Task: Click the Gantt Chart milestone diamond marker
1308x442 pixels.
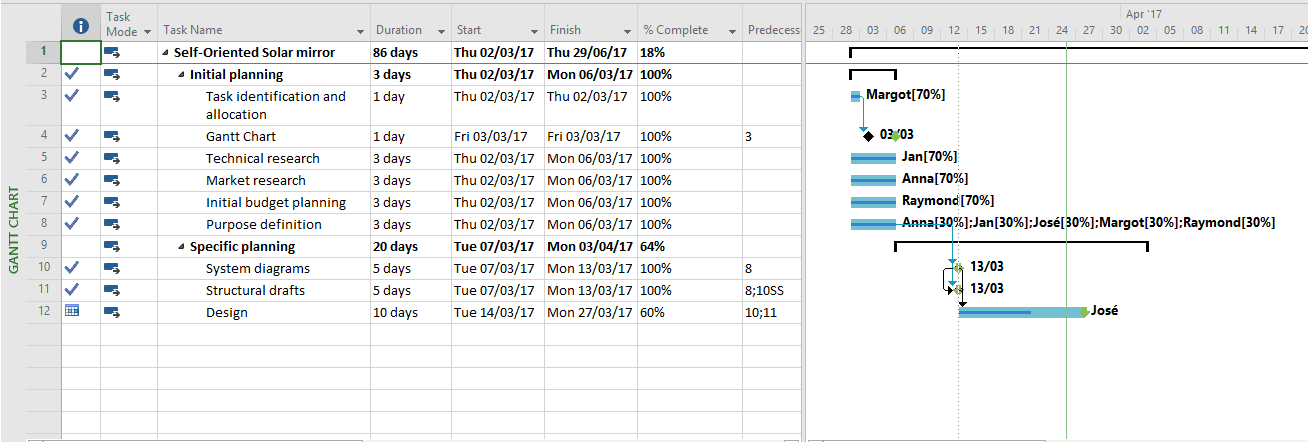Action: coord(867,135)
